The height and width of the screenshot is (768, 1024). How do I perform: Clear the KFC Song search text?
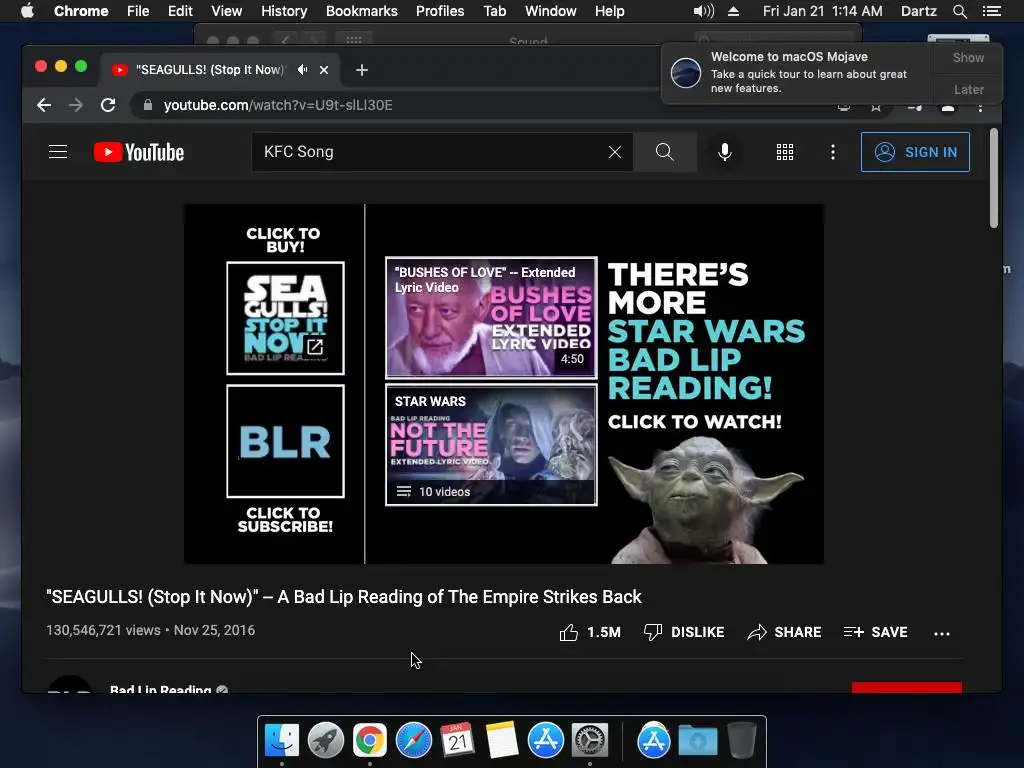615,152
